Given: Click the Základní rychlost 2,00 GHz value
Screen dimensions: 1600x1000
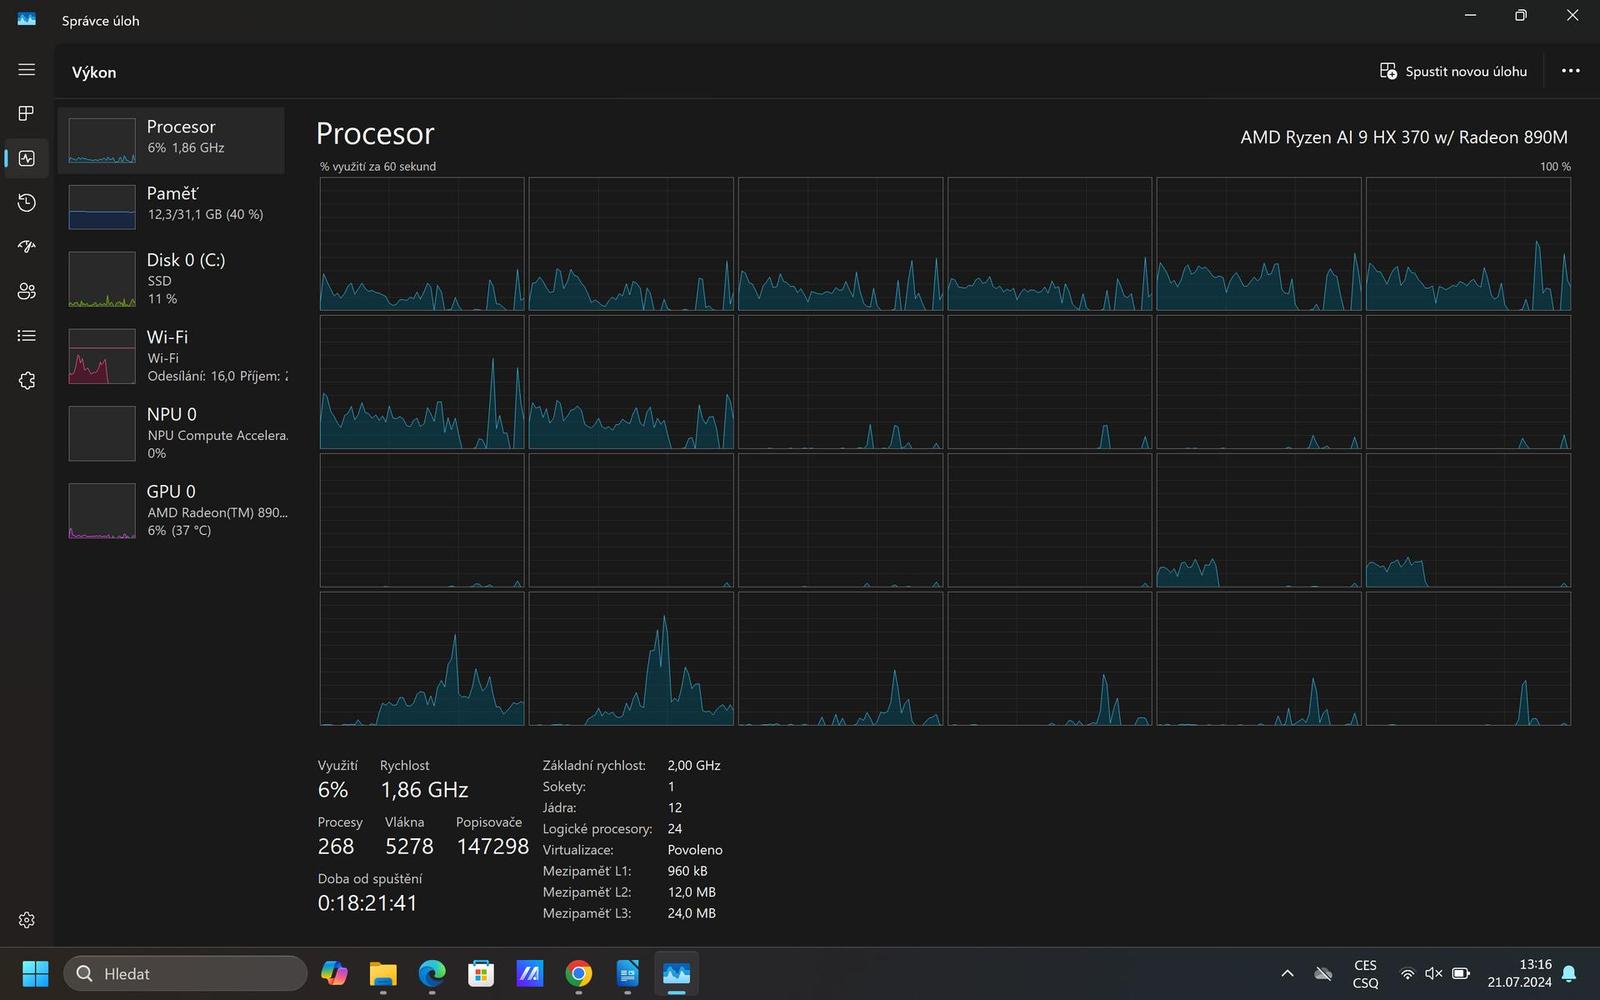Looking at the screenshot, I should point(694,765).
